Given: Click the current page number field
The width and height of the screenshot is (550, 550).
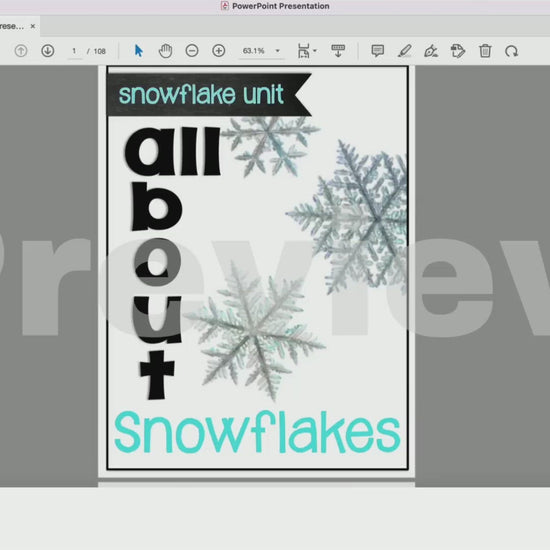Looking at the screenshot, I should (74, 51).
